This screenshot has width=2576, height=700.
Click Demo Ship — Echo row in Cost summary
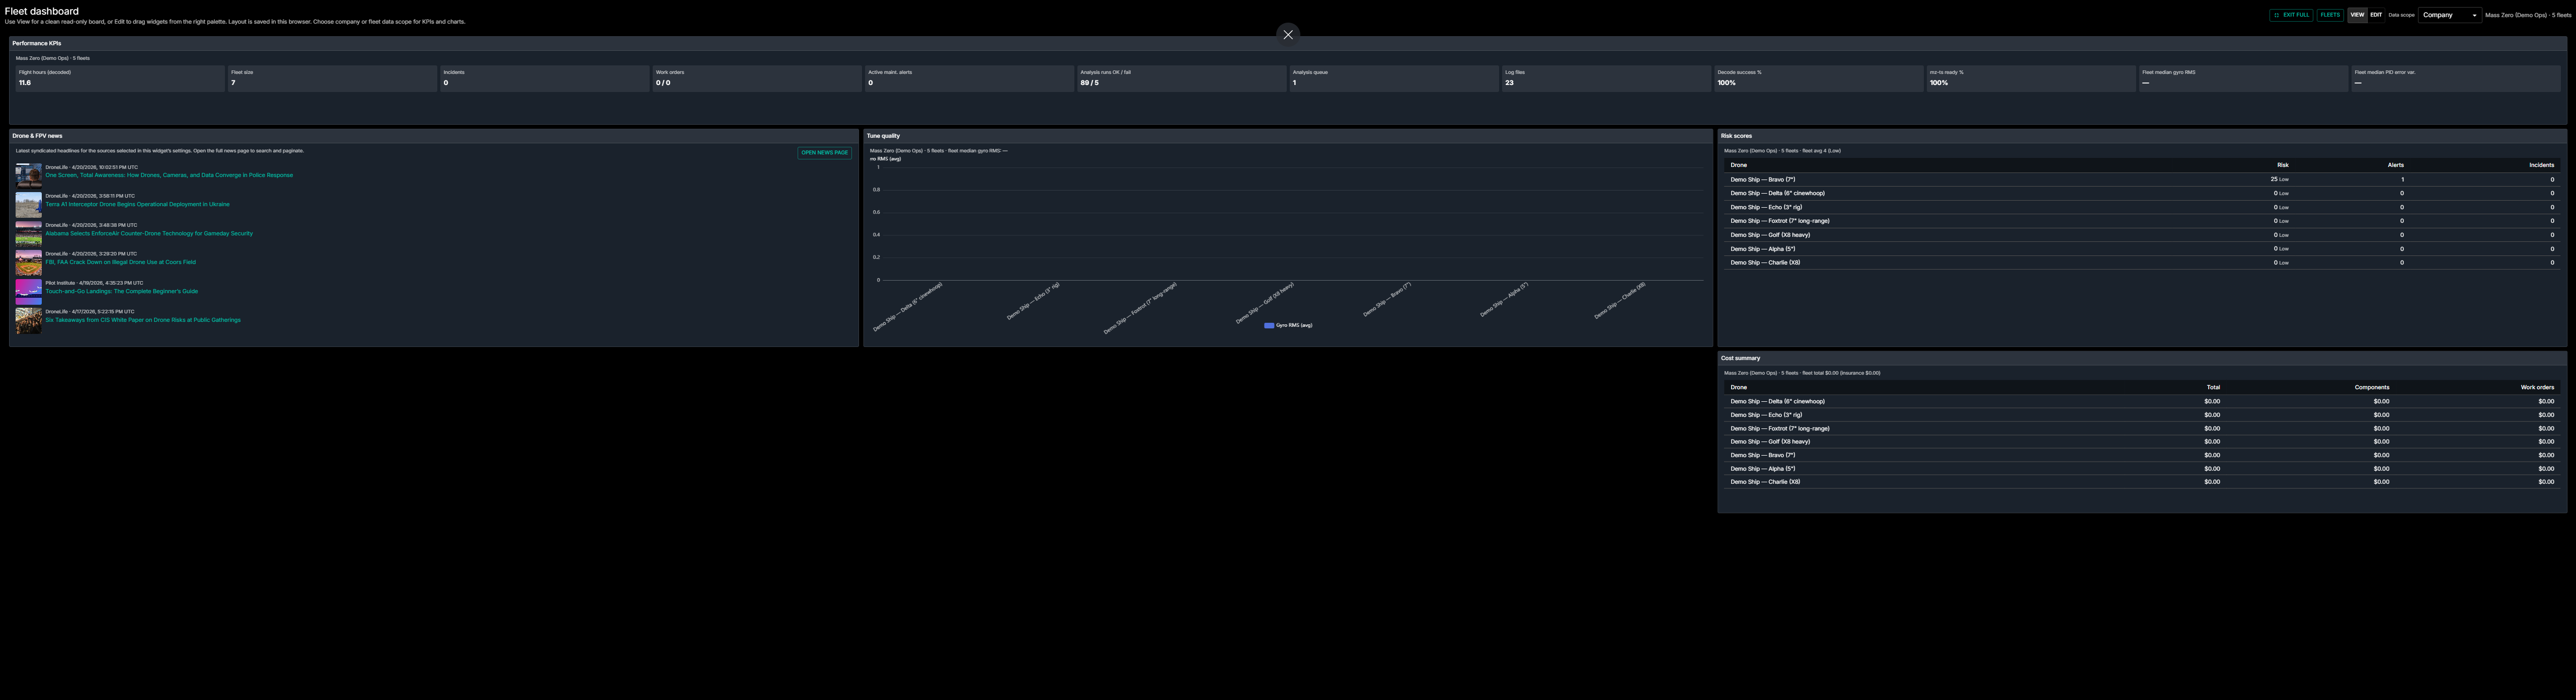pyautogui.click(x=2141, y=415)
